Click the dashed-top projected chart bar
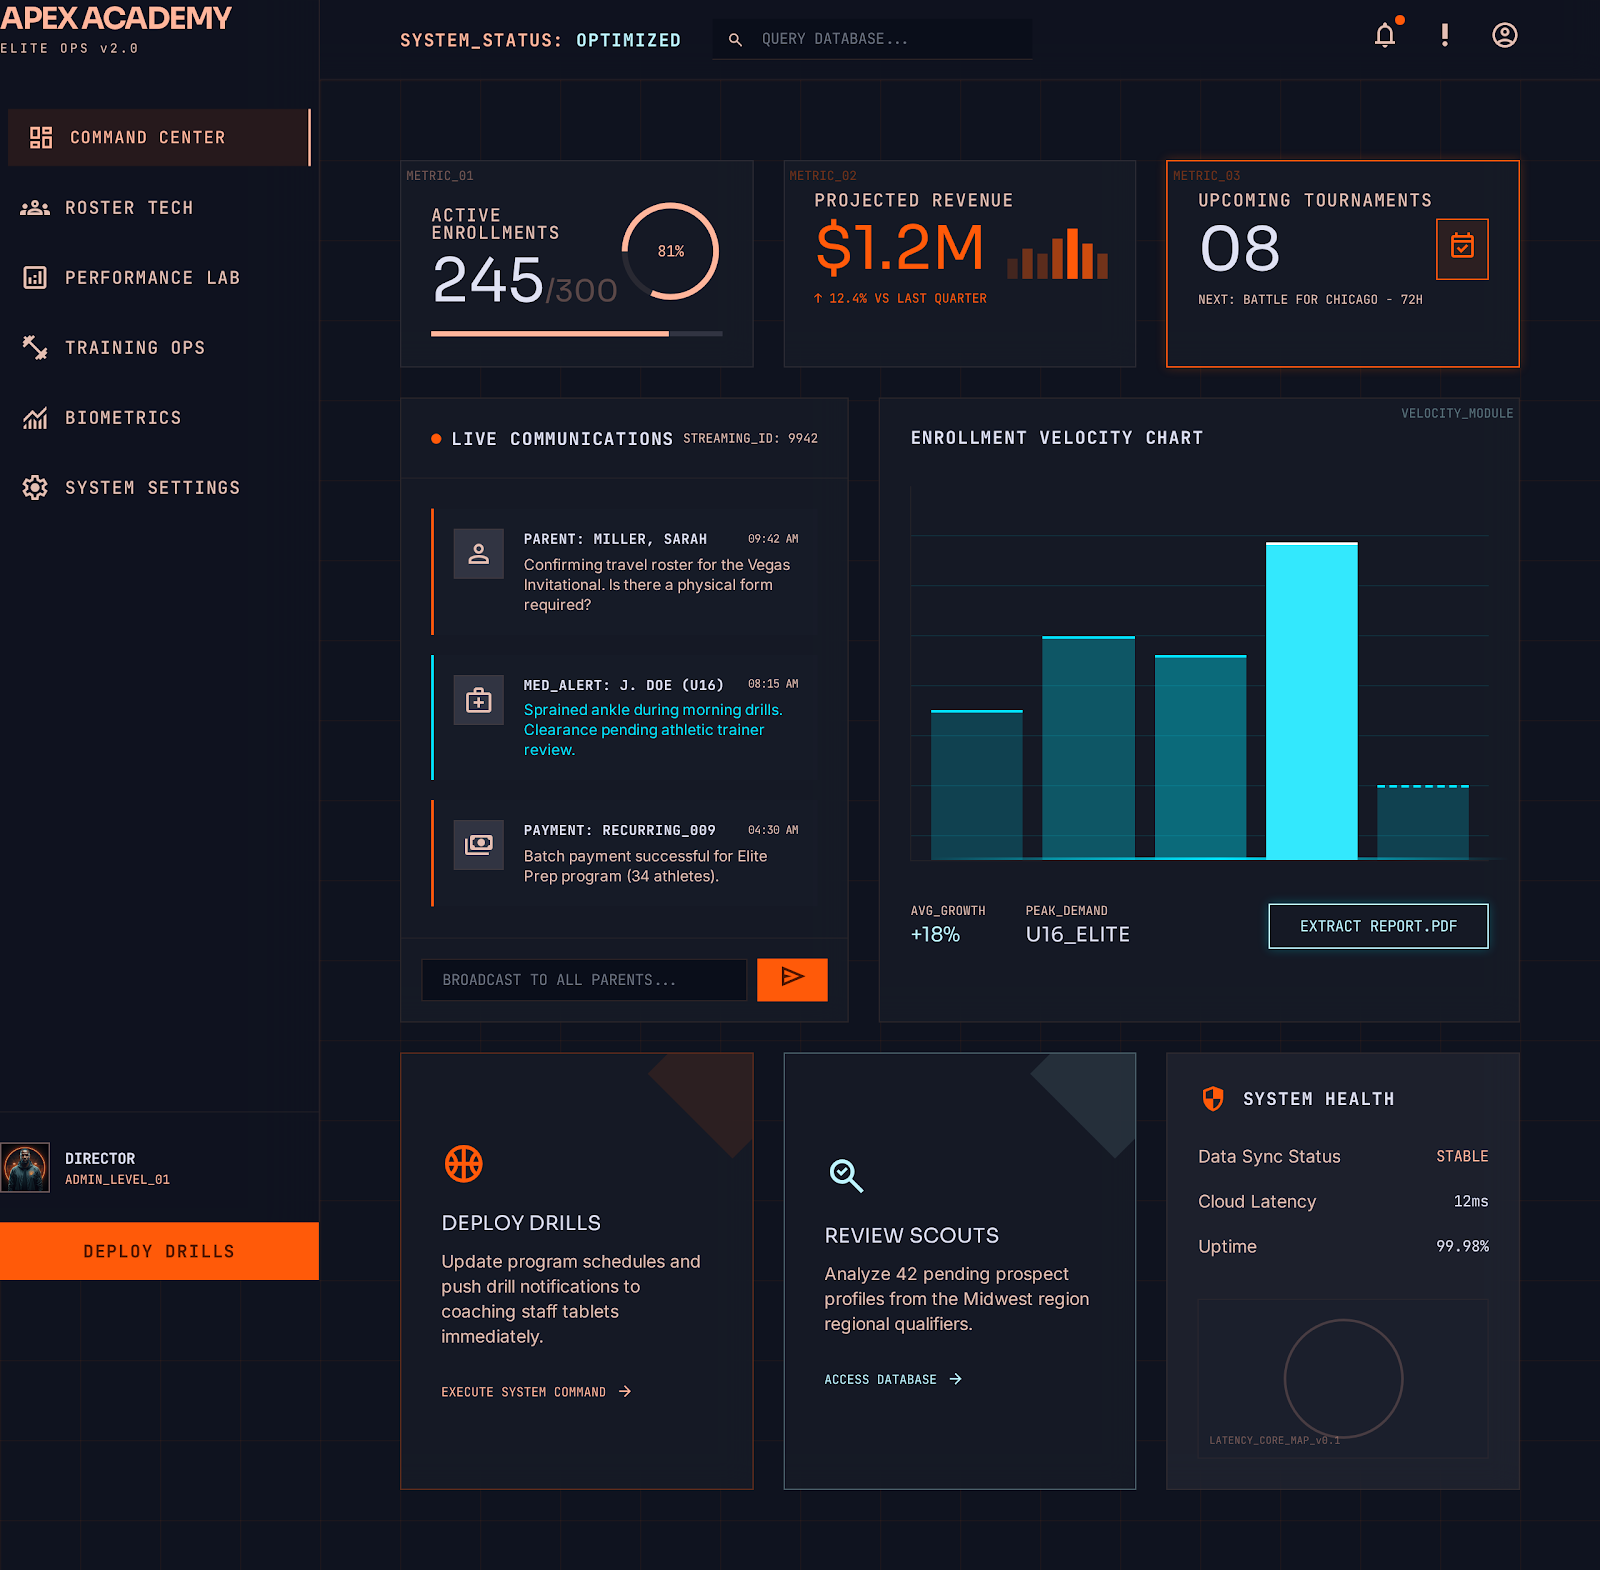Image resolution: width=1600 pixels, height=1570 pixels. click(x=1422, y=822)
